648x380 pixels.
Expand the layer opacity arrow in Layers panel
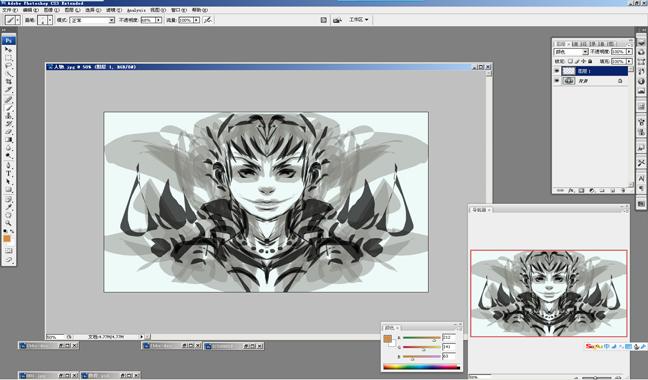point(629,52)
